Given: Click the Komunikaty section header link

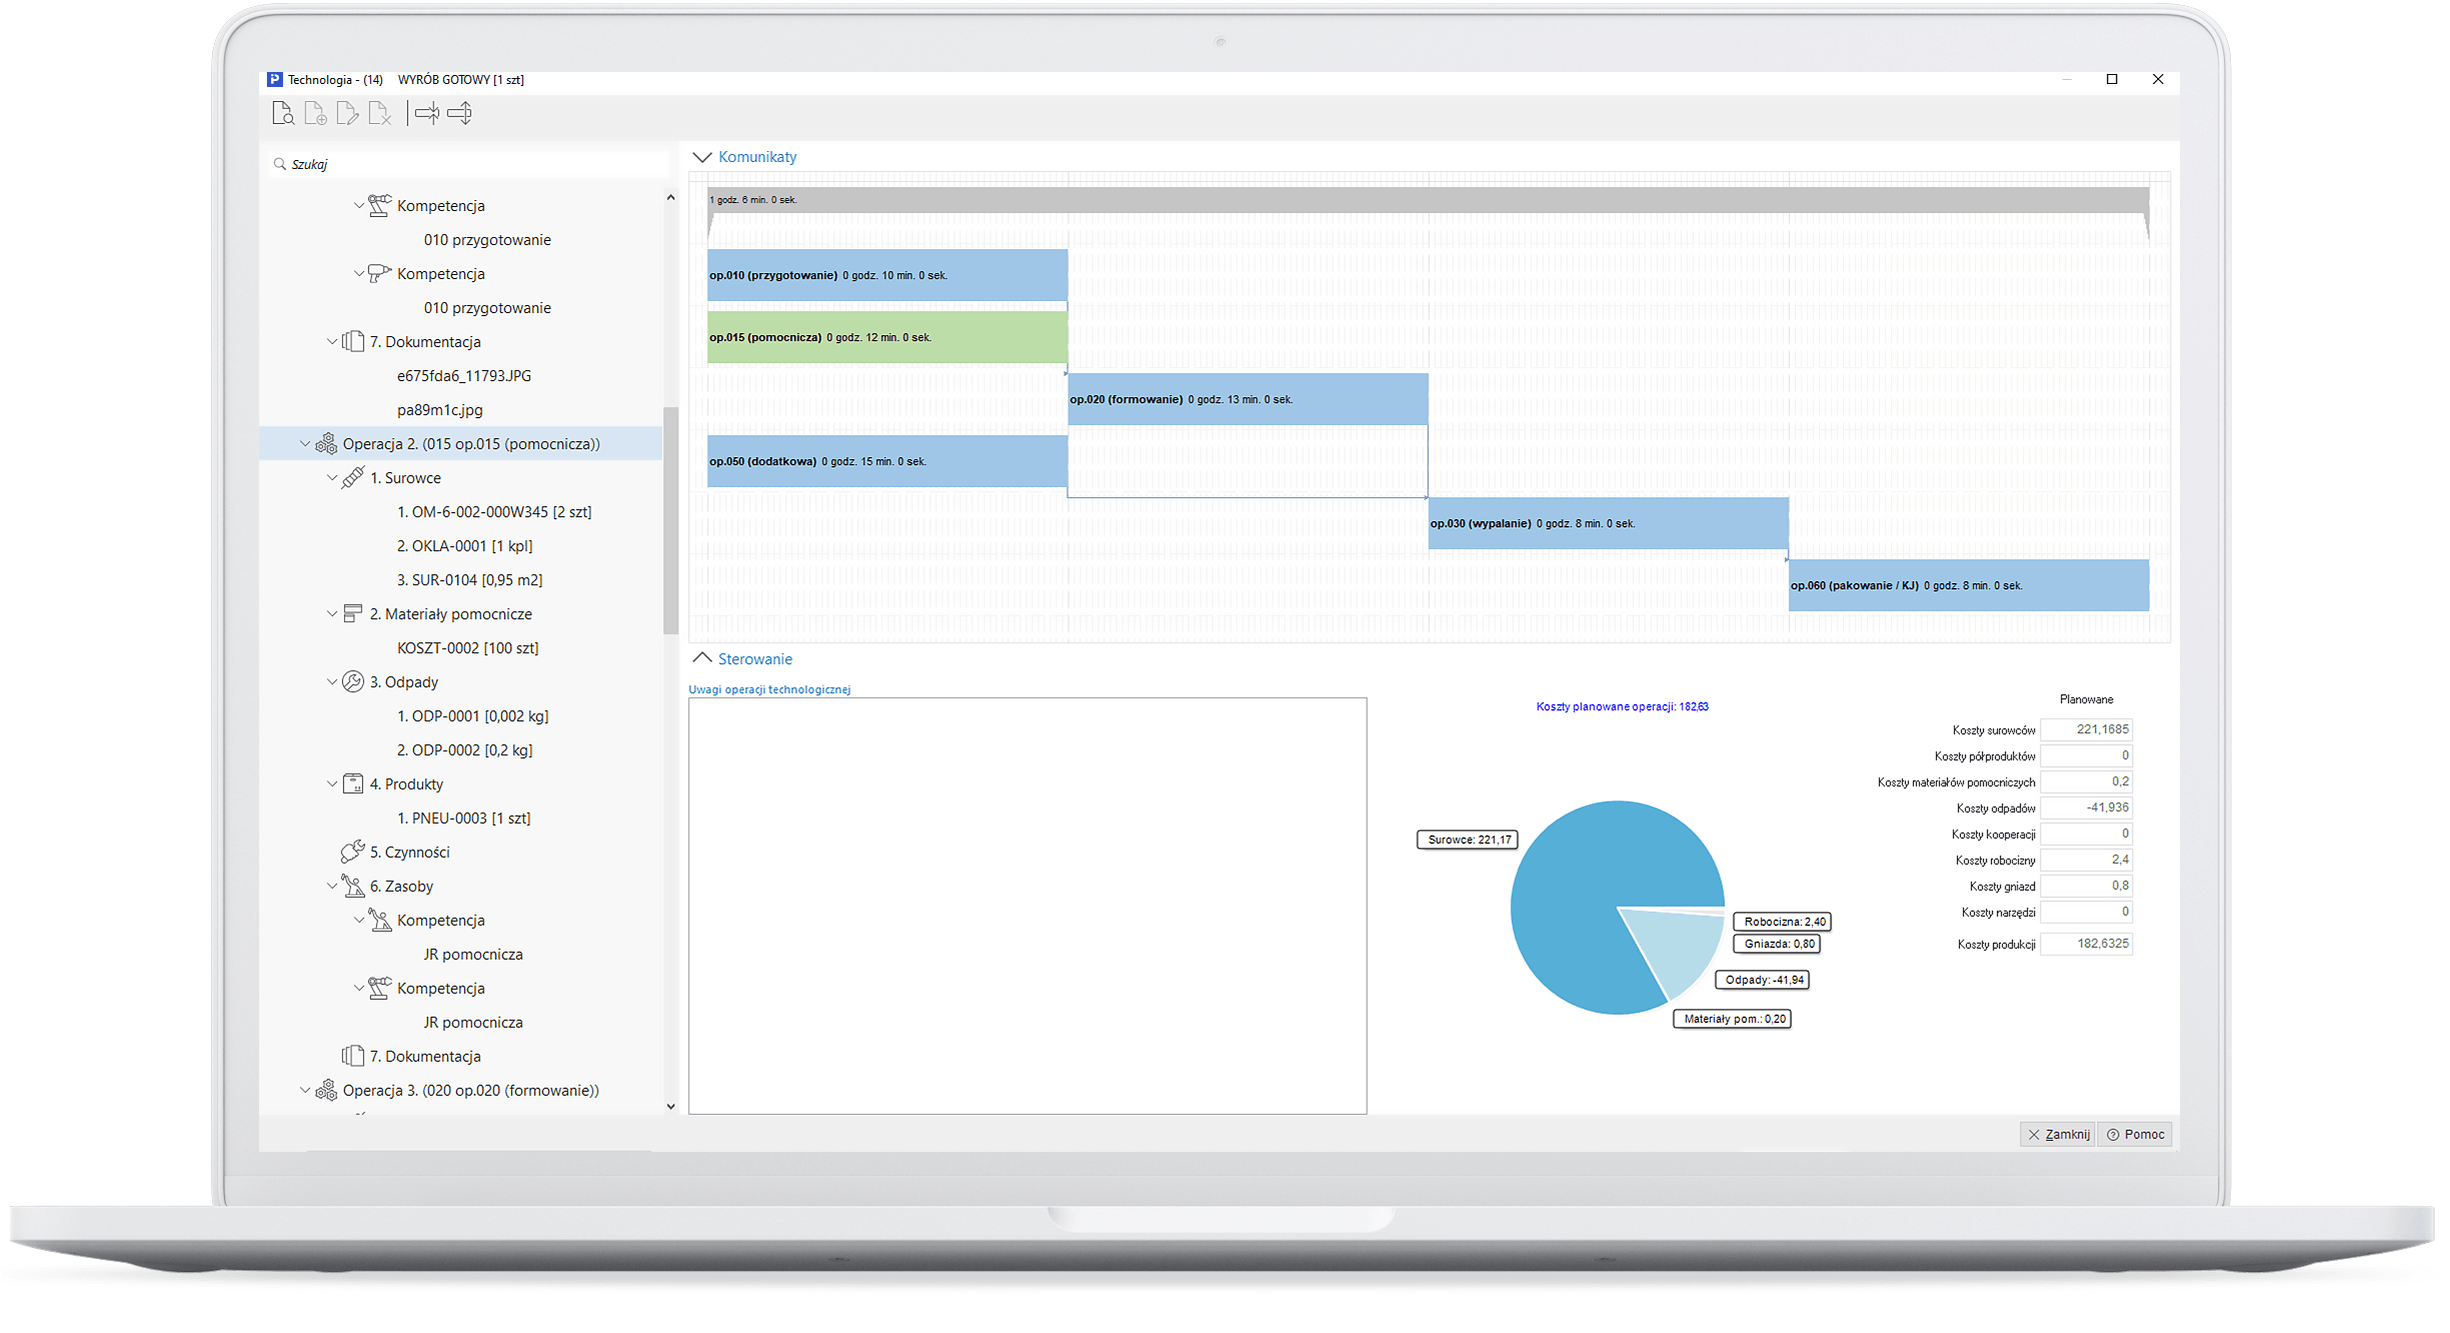Looking at the screenshot, I should [757, 157].
